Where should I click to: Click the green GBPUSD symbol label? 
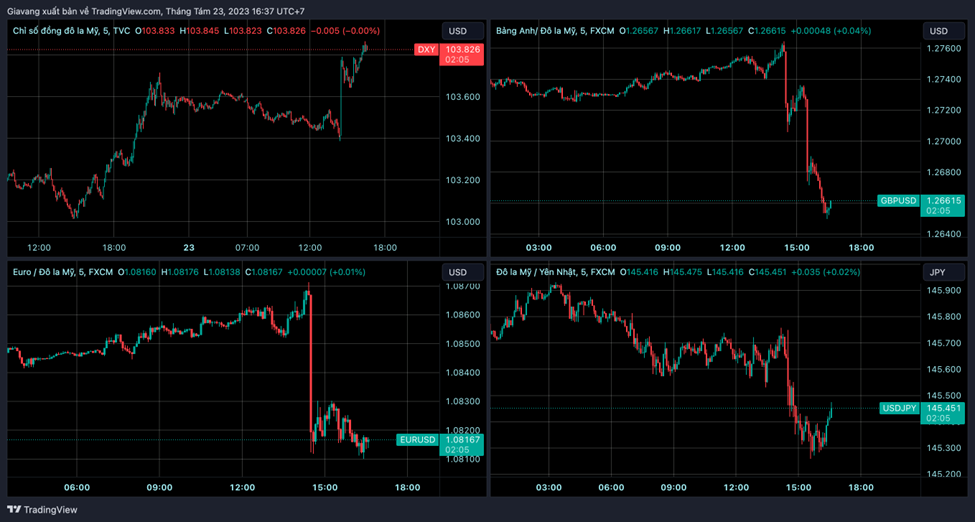(x=897, y=201)
